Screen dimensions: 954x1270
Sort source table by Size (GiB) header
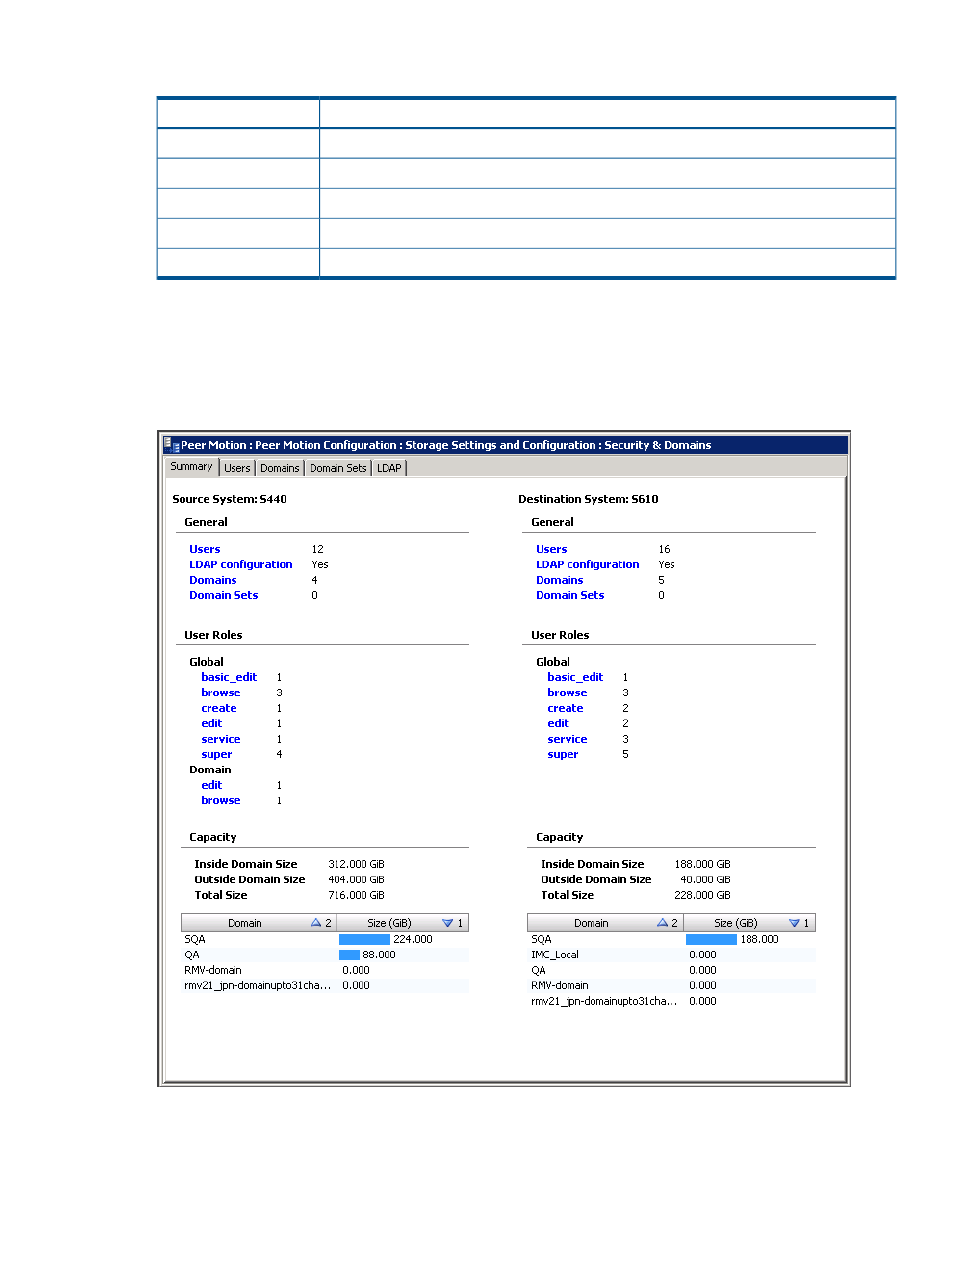pyautogui.click(x=403, y=923)
